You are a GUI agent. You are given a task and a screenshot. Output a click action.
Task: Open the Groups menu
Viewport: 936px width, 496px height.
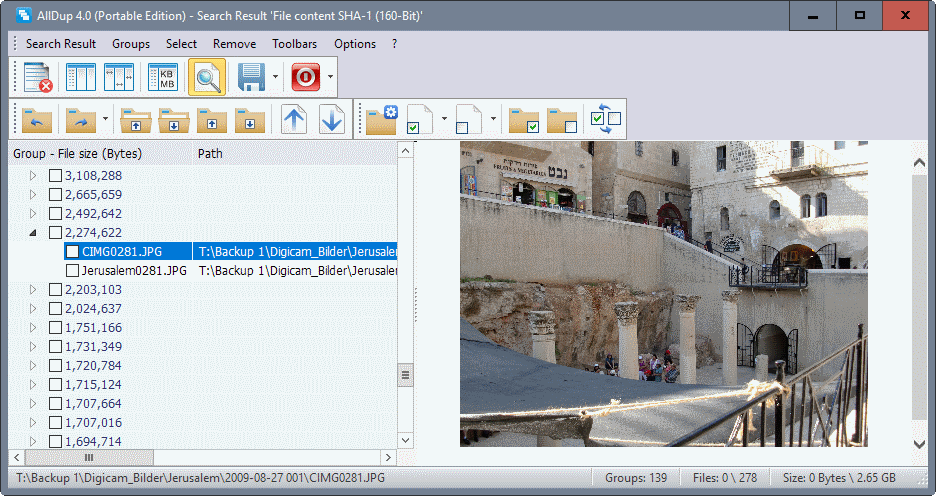pyautogui.click(x=131, y=44)
